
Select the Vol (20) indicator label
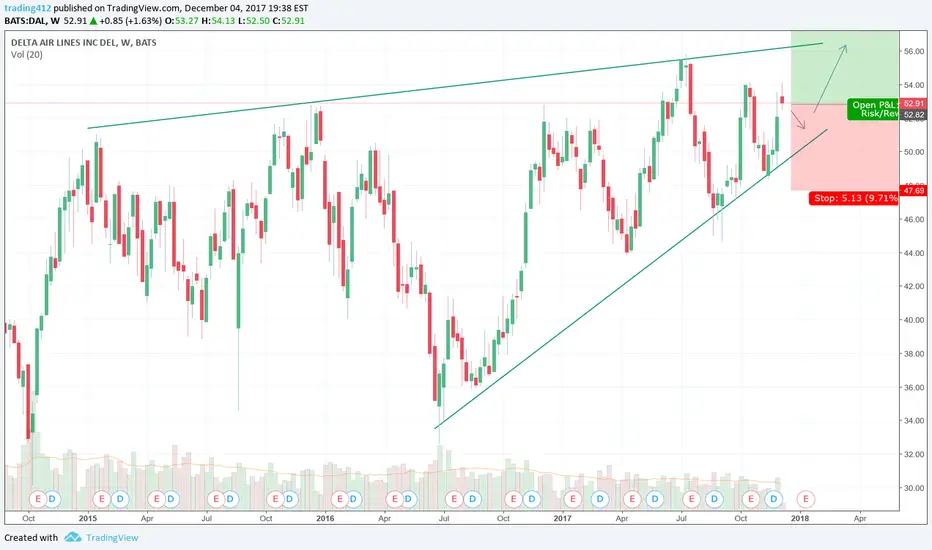[27, 55]
